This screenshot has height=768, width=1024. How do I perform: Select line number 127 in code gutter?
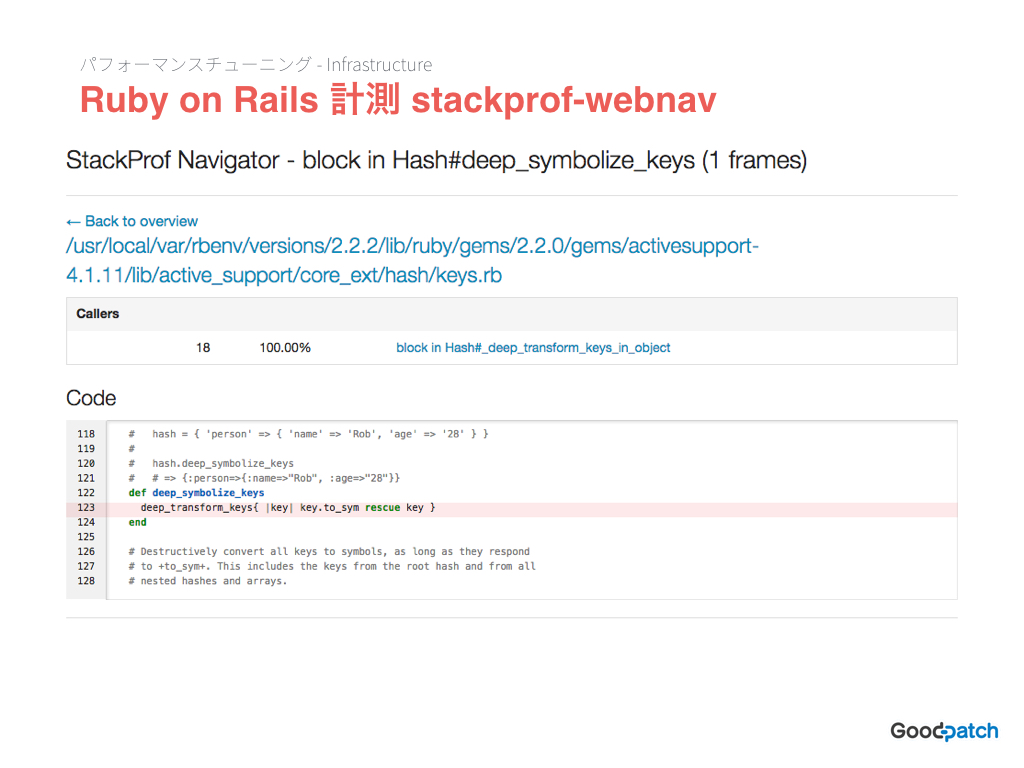point(86,566)
